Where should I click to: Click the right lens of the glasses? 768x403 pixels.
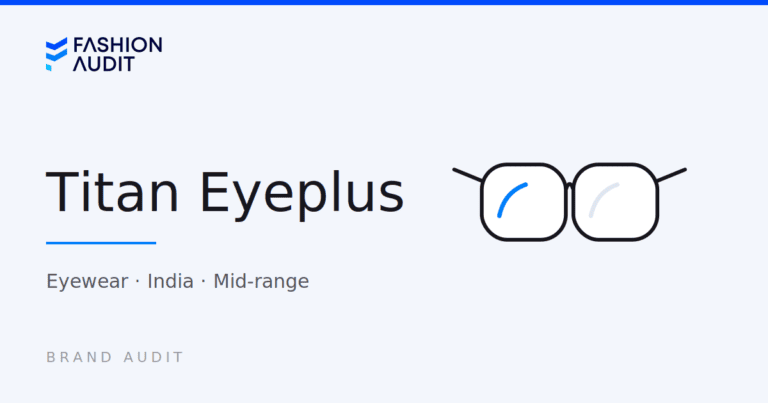tap(616, 202)
